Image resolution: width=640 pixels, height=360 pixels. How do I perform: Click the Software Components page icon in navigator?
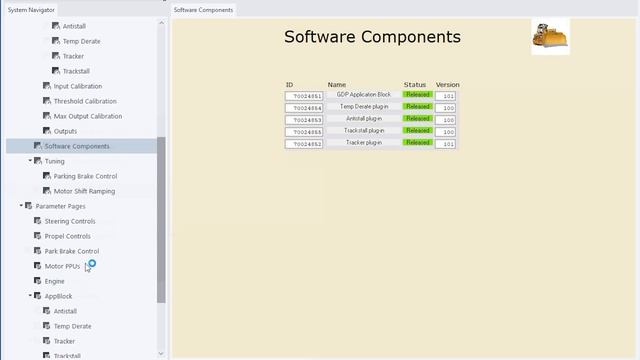38,146
